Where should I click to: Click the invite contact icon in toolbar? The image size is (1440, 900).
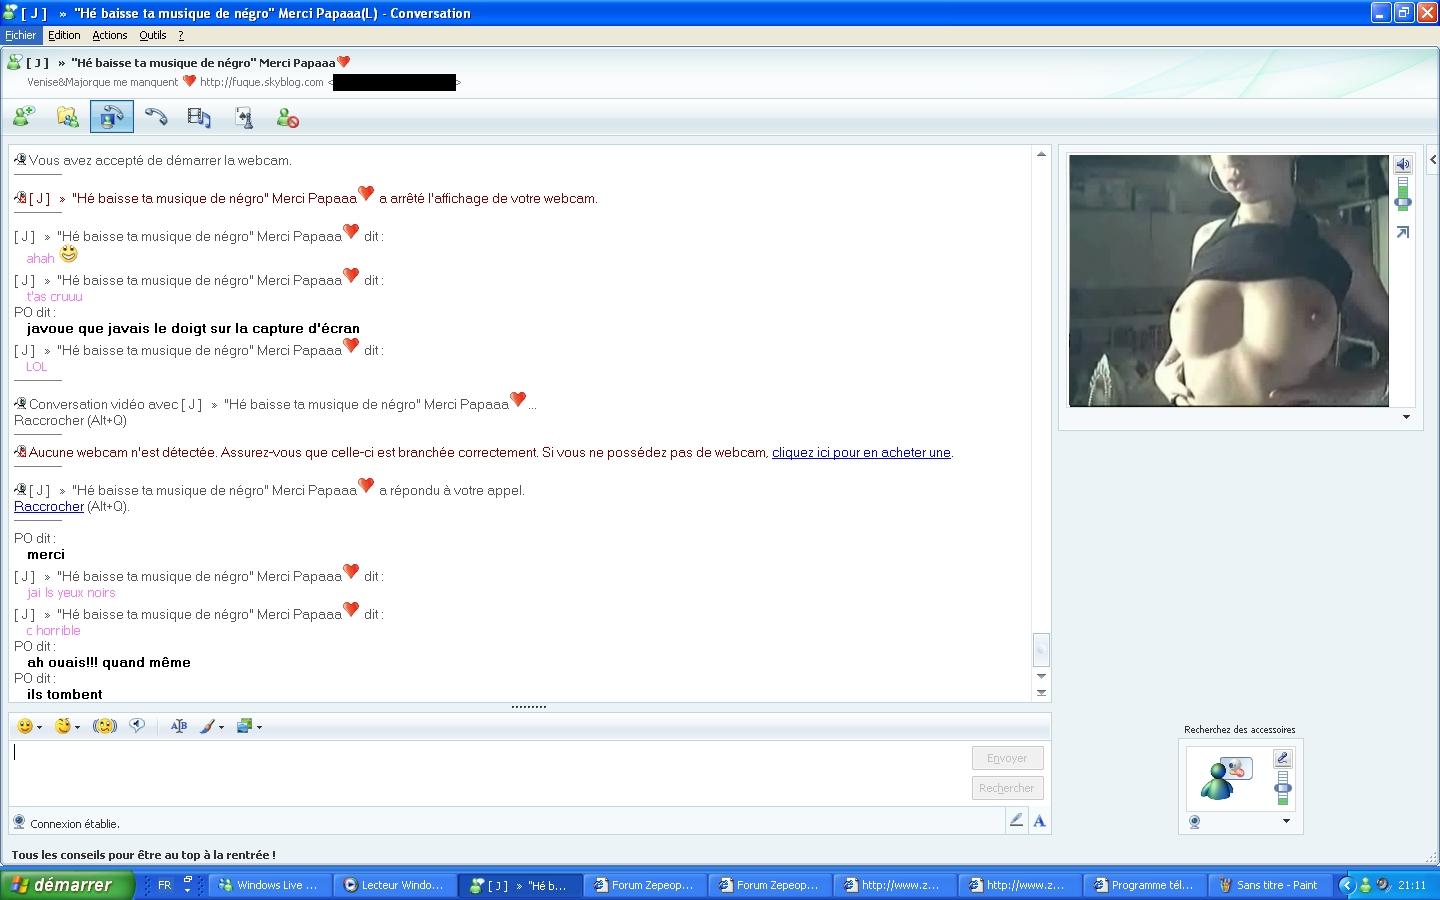(24, 117)
